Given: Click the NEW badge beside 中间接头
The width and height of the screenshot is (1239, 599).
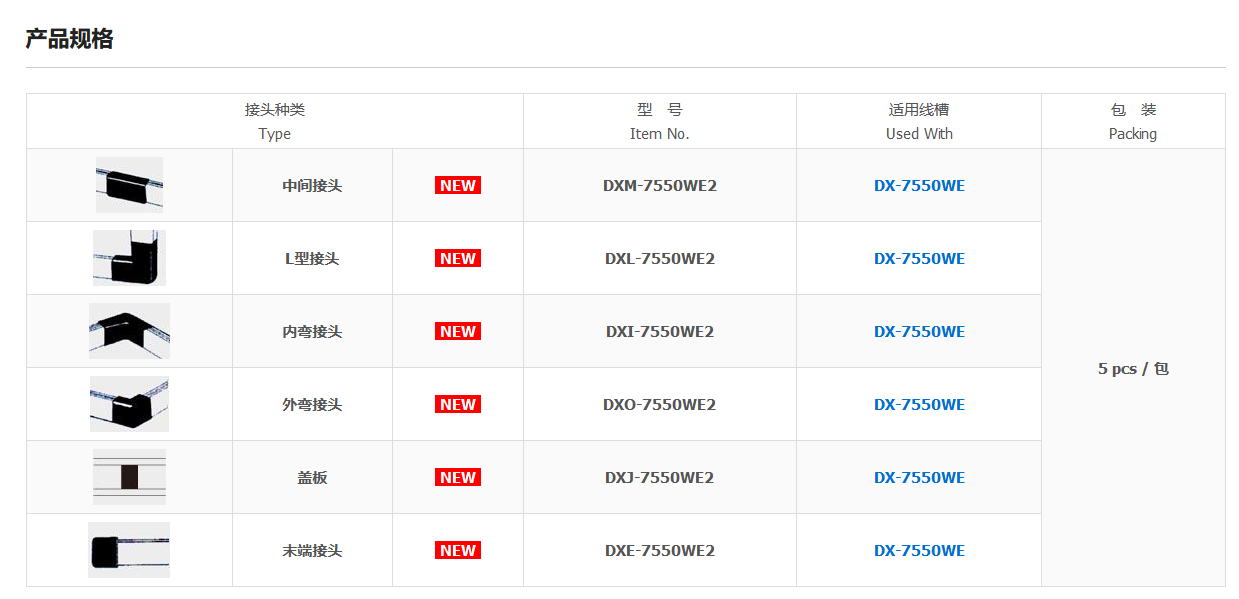Looking at the screenshot, I should click(x=458, y=185).
